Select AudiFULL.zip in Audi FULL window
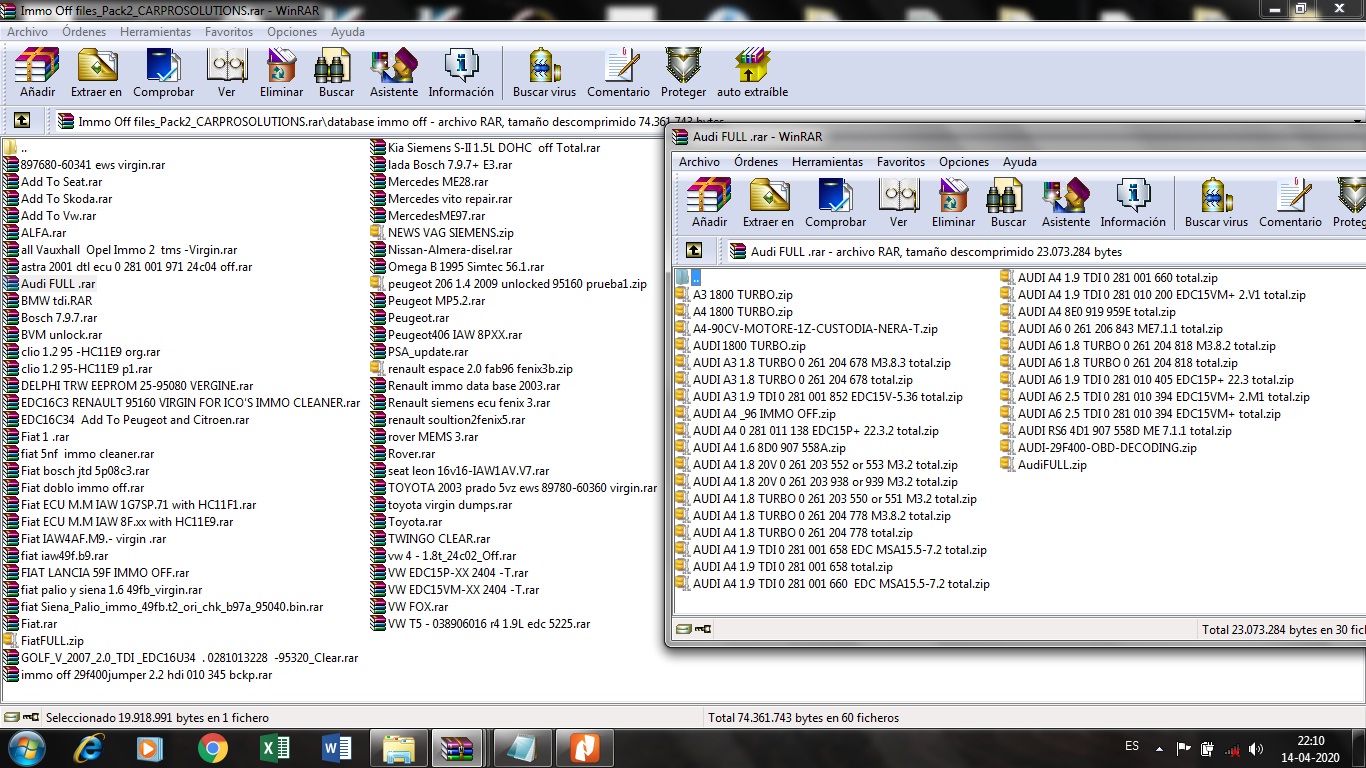This screenshot has height=768, width=1366. [1044, 465]
